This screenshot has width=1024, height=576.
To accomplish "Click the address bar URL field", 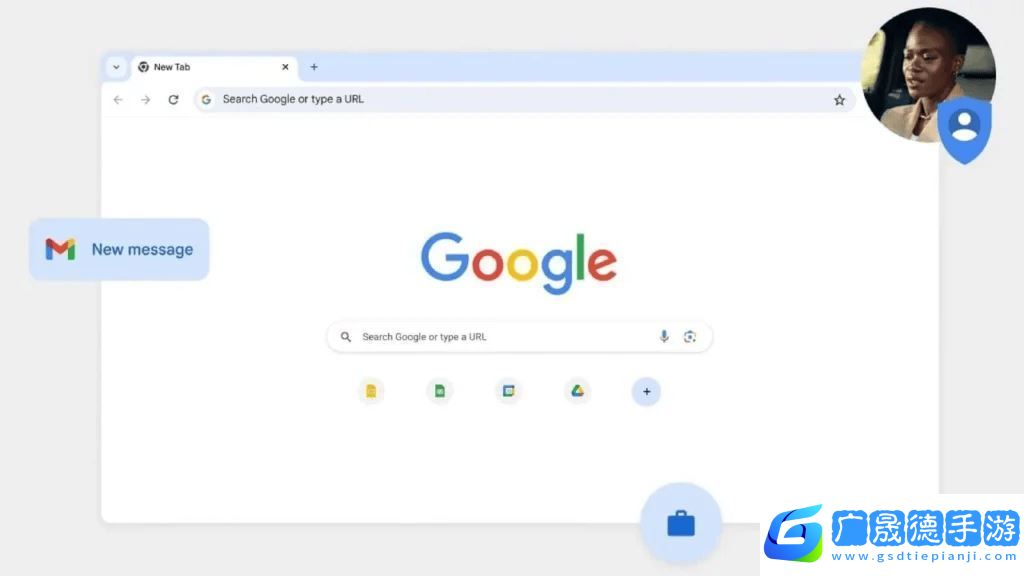I will (524, 99).
